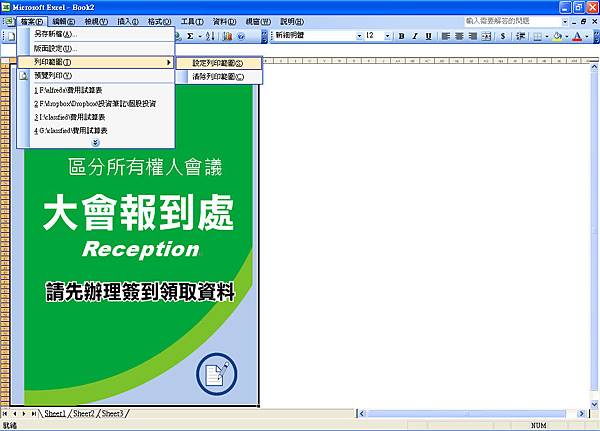This screenshot has height=431, width=600.
Task: Expand the full File menu with chevron
Action: click(x=96, y=143)
